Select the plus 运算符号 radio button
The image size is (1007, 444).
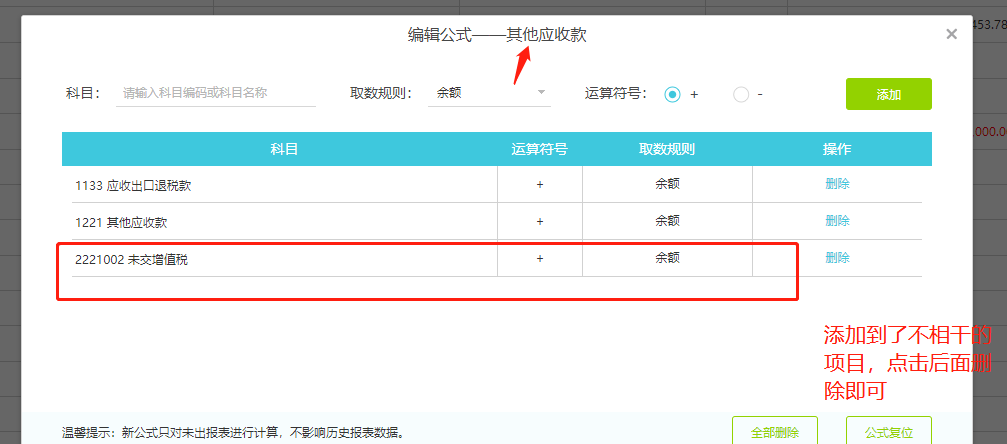[672, 94]
